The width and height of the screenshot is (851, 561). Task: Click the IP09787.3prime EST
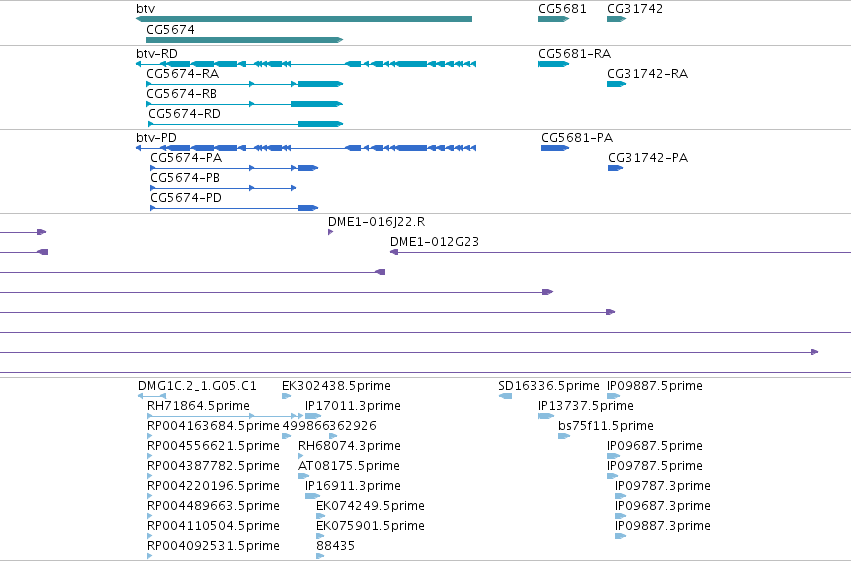tap(620, 496)
